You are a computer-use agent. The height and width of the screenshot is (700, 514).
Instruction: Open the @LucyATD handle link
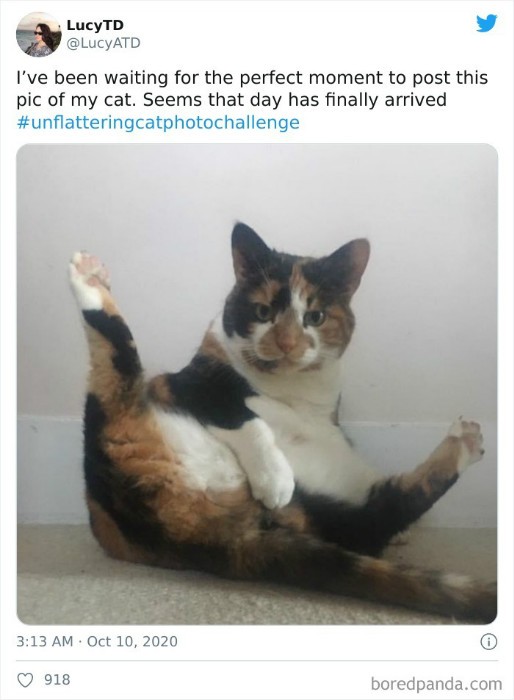(x=103, y=43)
